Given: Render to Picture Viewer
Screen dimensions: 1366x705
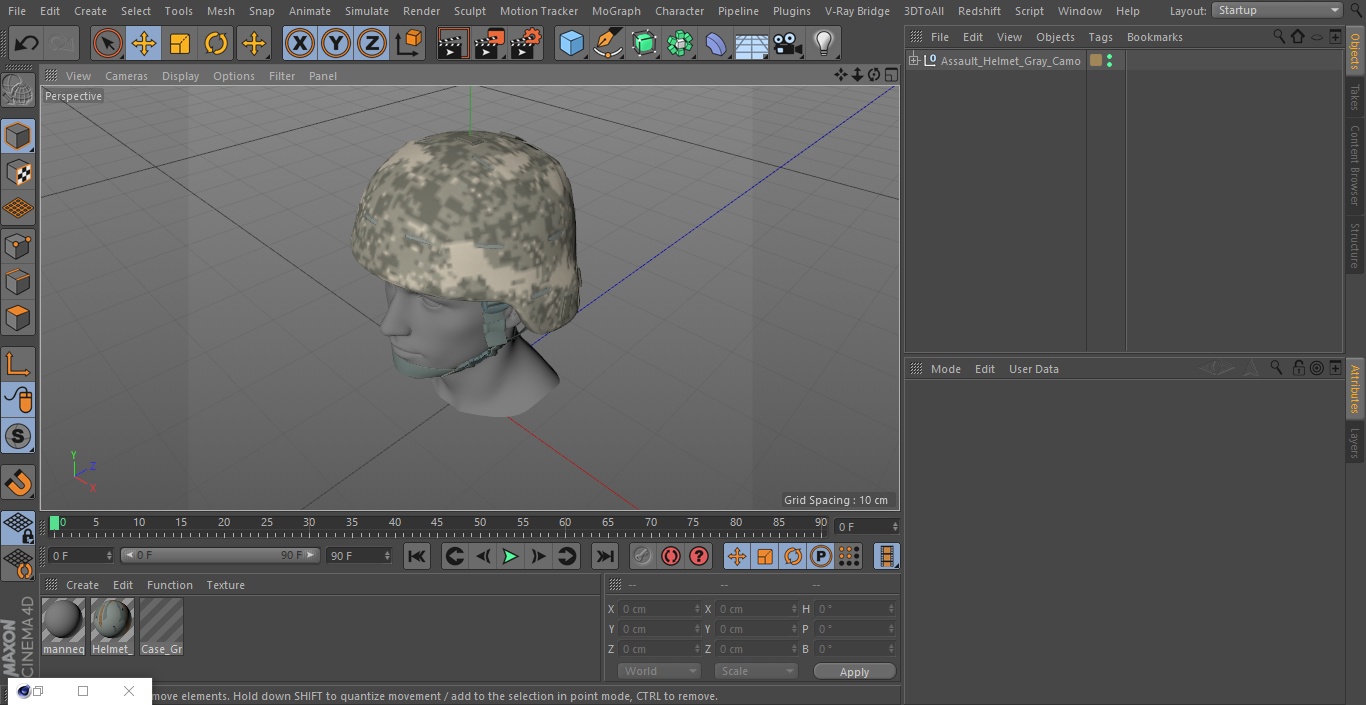Looking at the screenshot, I should coord(490,44).
